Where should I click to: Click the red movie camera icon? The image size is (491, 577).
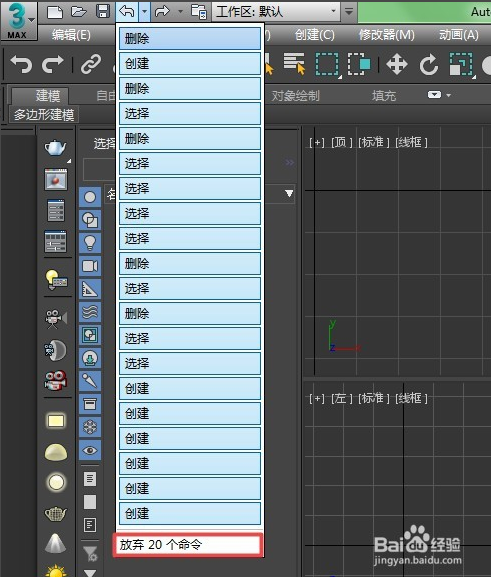click(56, 380)
